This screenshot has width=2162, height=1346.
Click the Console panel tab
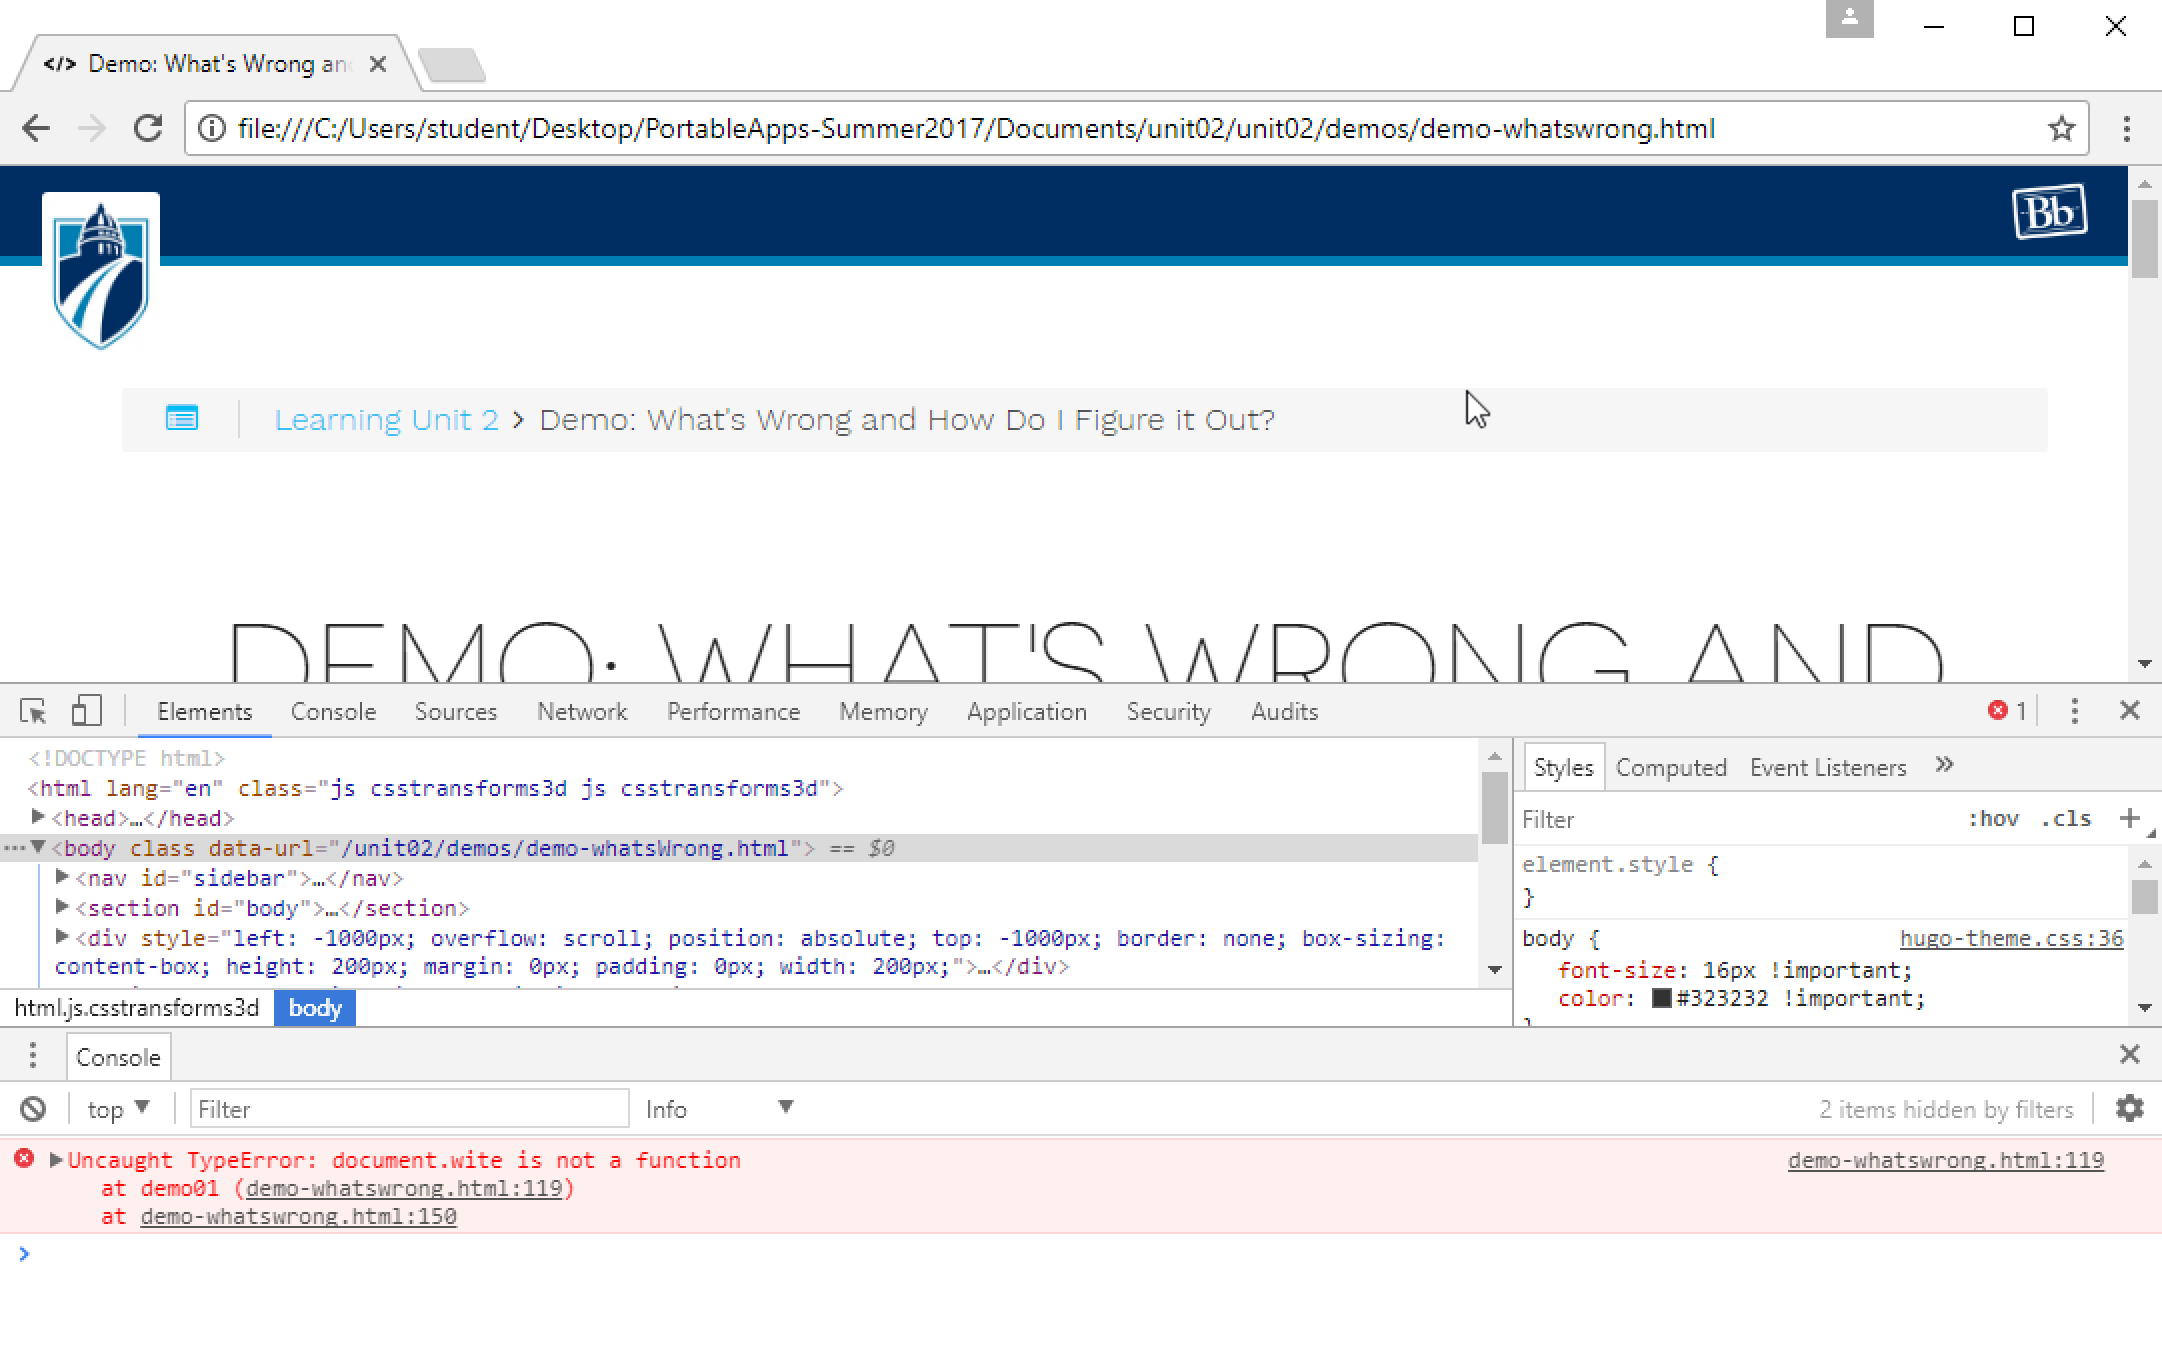(332, 710)
